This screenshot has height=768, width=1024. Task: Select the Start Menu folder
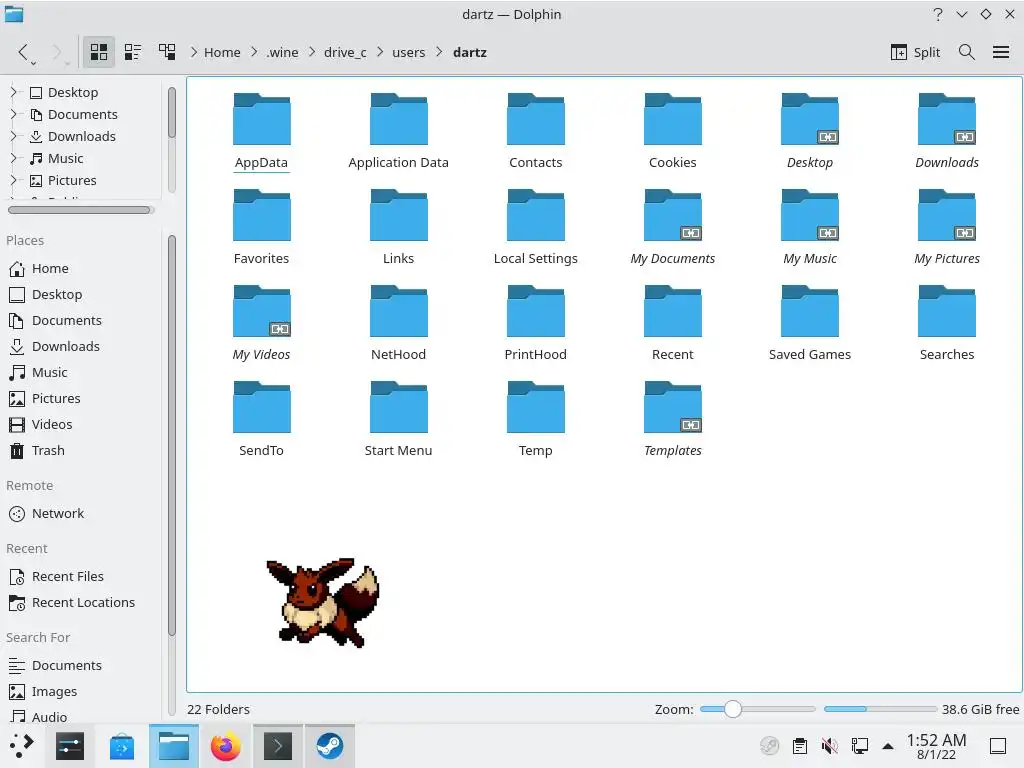click(398, 419)
